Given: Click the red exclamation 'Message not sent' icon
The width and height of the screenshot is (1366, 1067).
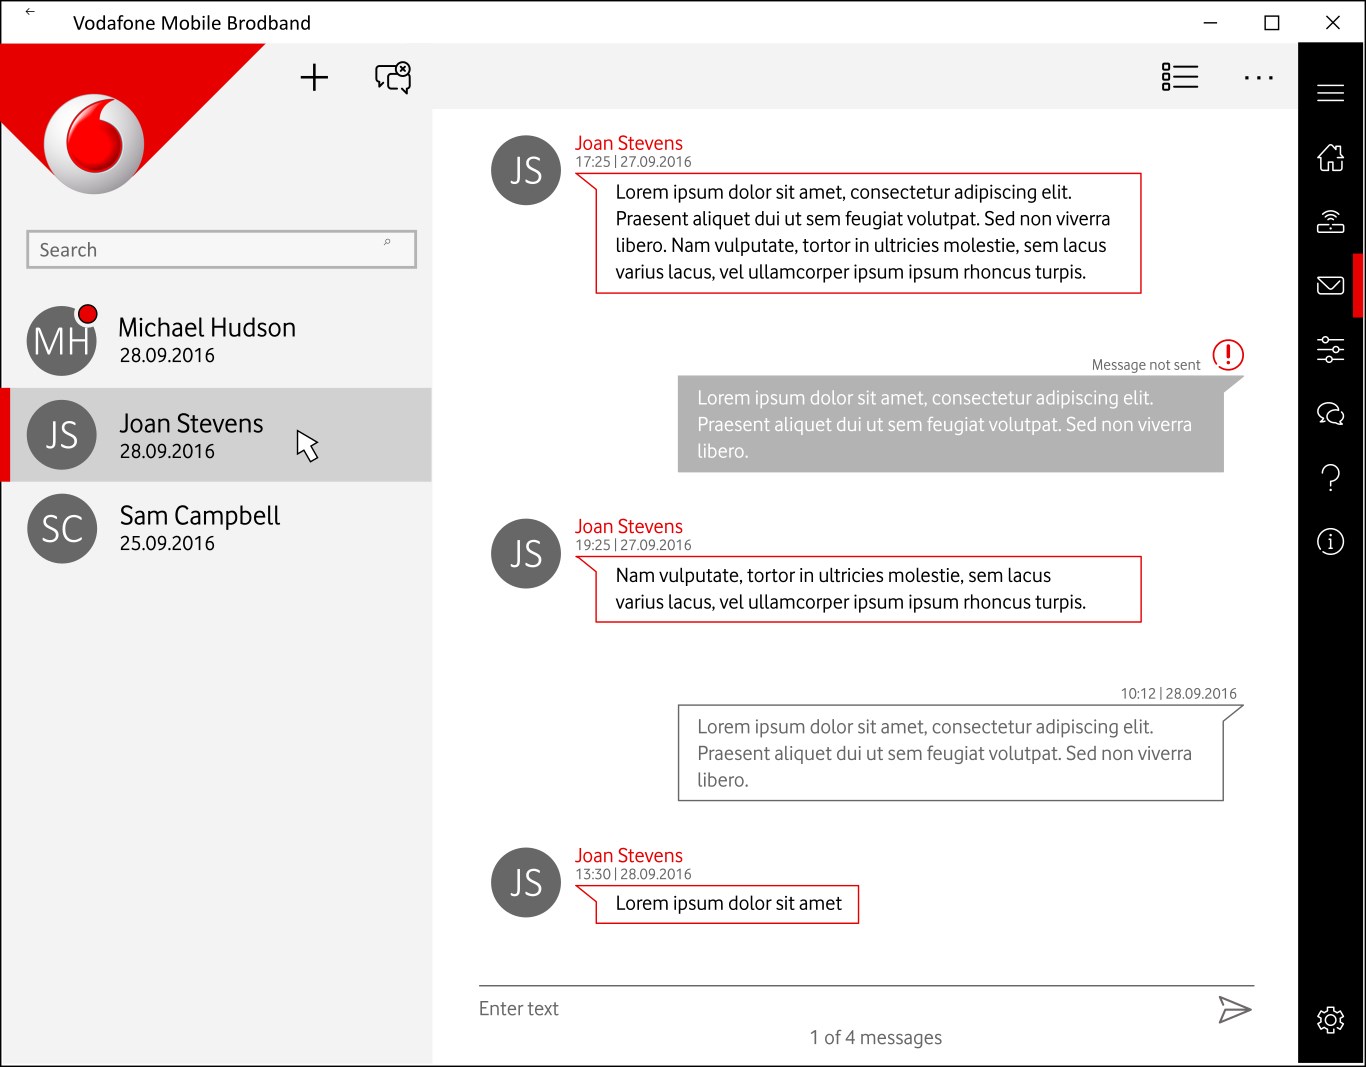Looking at the screenshot, I should pos(1228,354).
